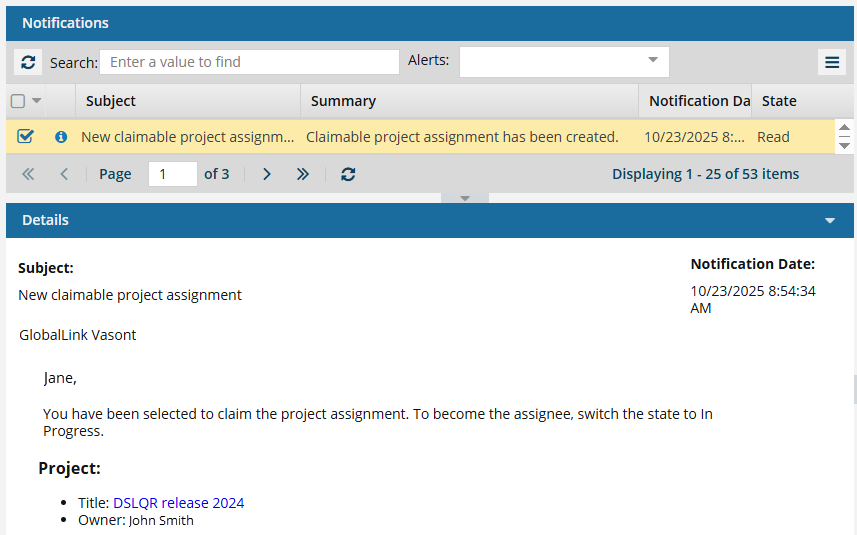
Task: Sort by the State column header
Action: 779,101
